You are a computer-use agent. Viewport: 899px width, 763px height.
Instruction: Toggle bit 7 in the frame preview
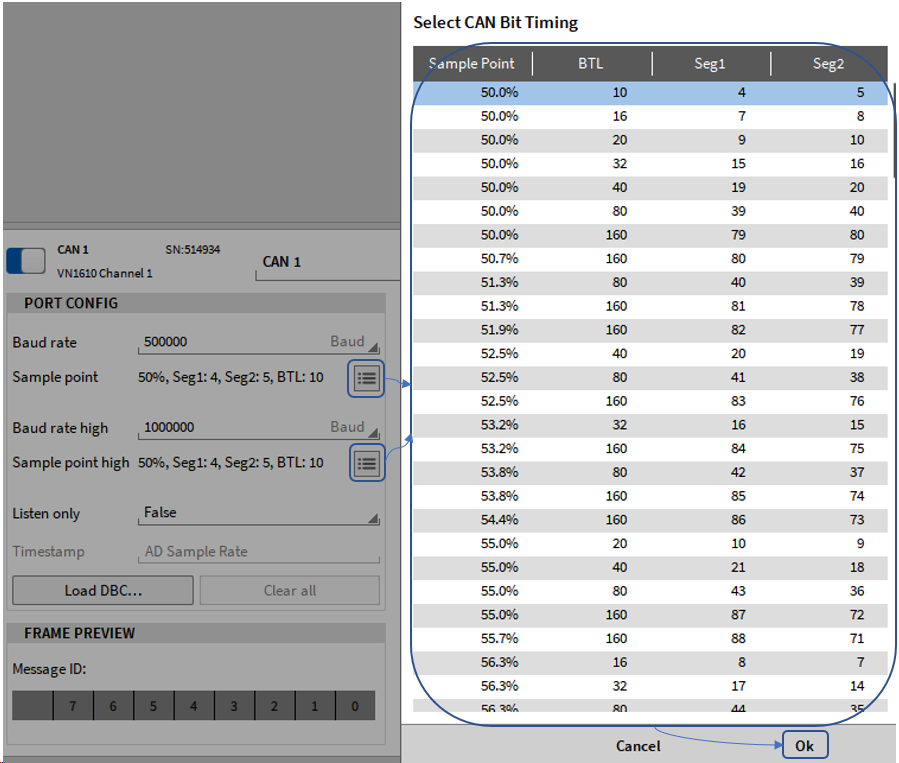click(72, 706)
